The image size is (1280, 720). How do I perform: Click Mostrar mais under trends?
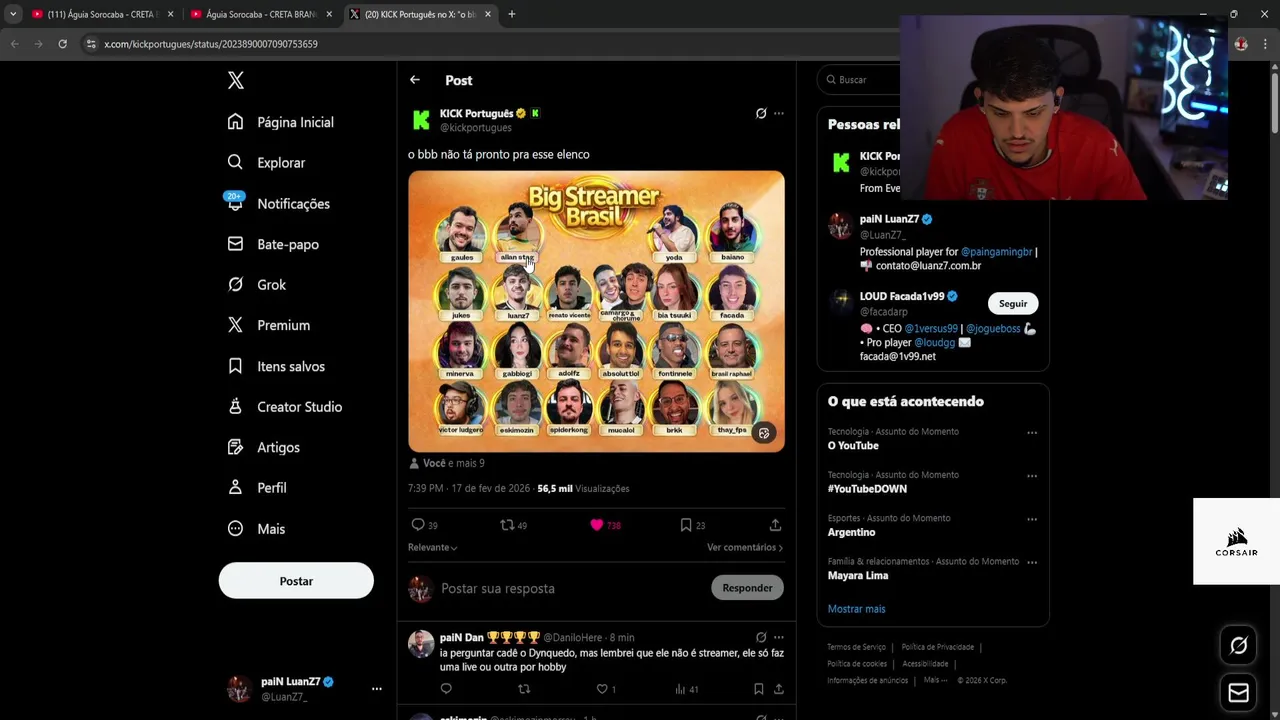(x=856, y=609)
